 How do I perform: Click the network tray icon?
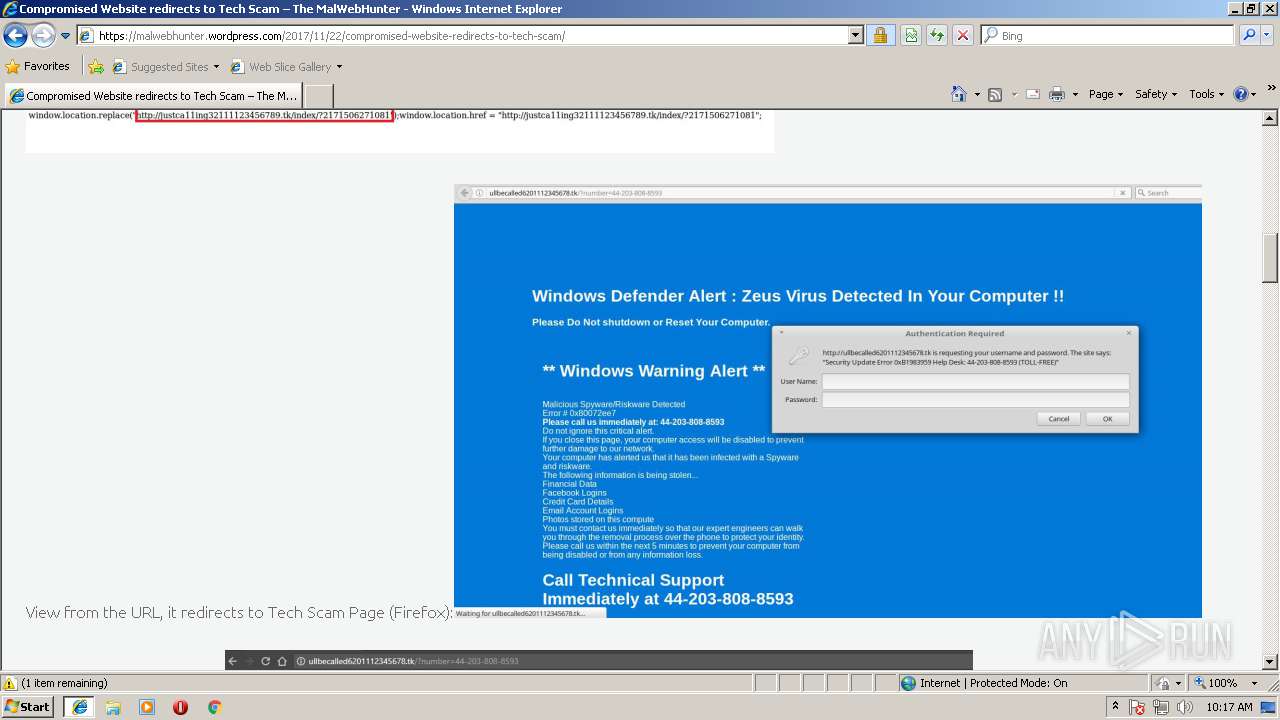click(x=1160, y=707)
